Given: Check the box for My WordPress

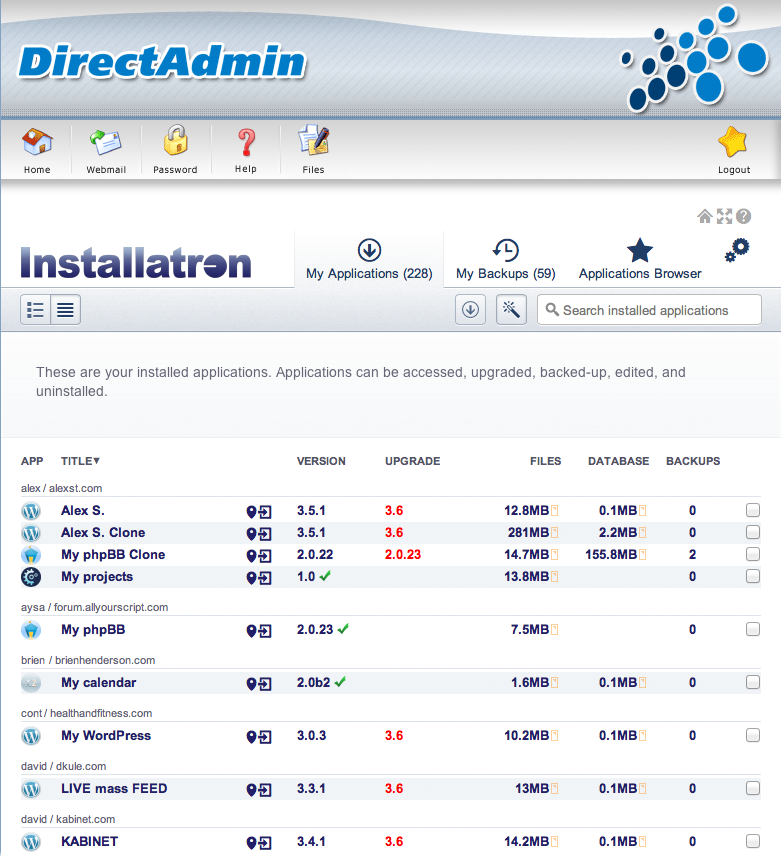Looking at the screenshot, I should pos(753,735).
